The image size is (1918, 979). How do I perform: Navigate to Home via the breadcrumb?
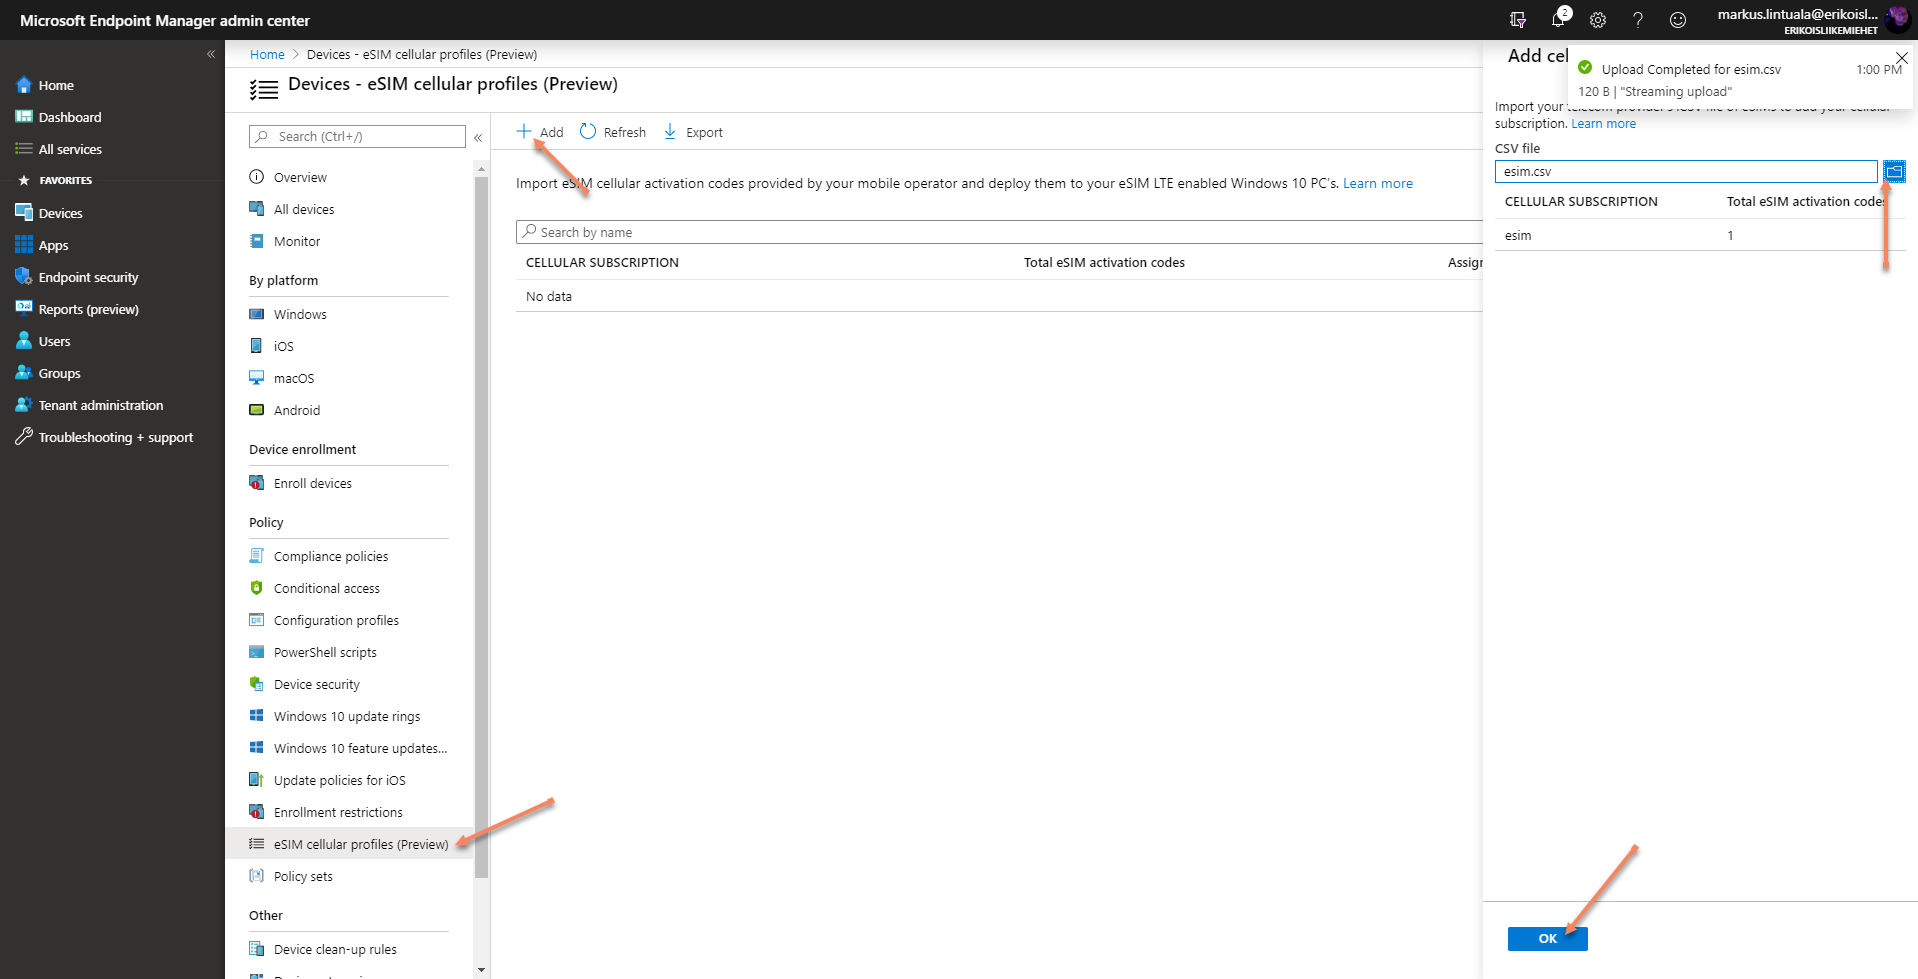click(266, 53)
